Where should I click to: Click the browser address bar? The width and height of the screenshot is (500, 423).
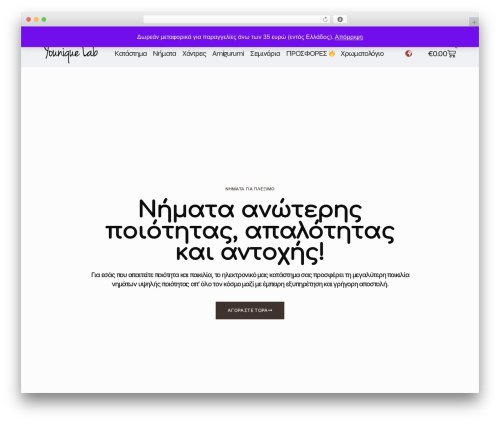pyautogui.click(x=237, y=19)
